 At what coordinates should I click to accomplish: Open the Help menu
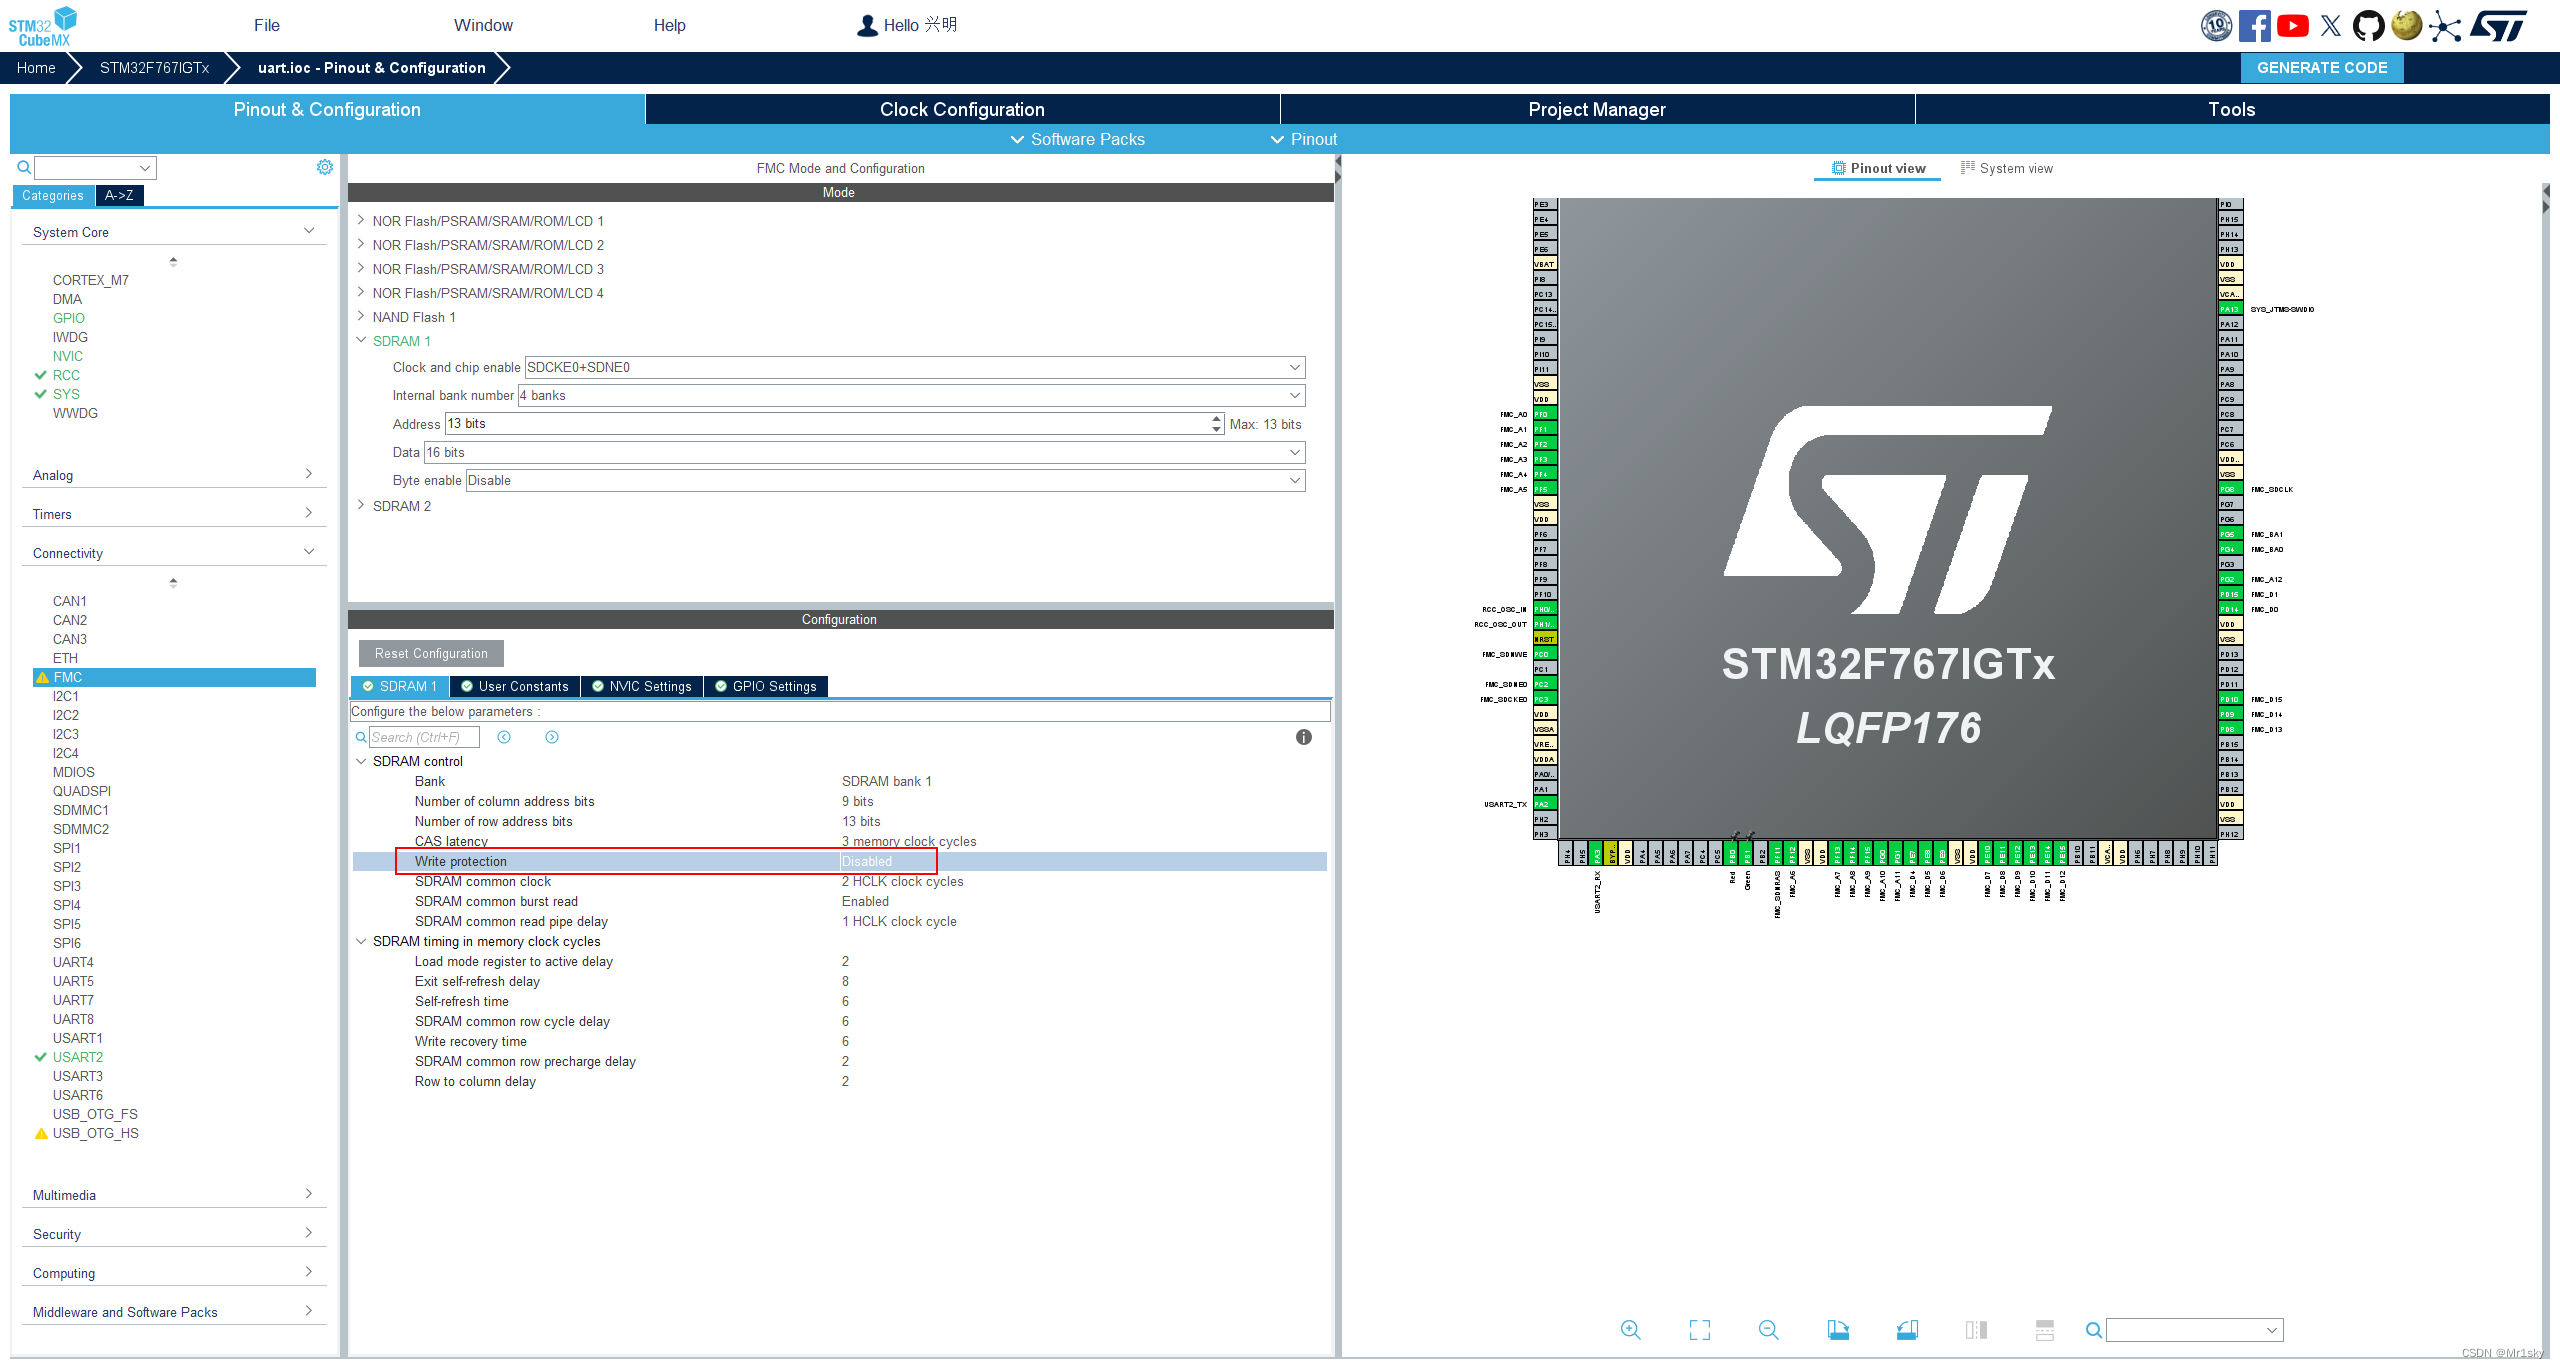click(x=668, y=25)
